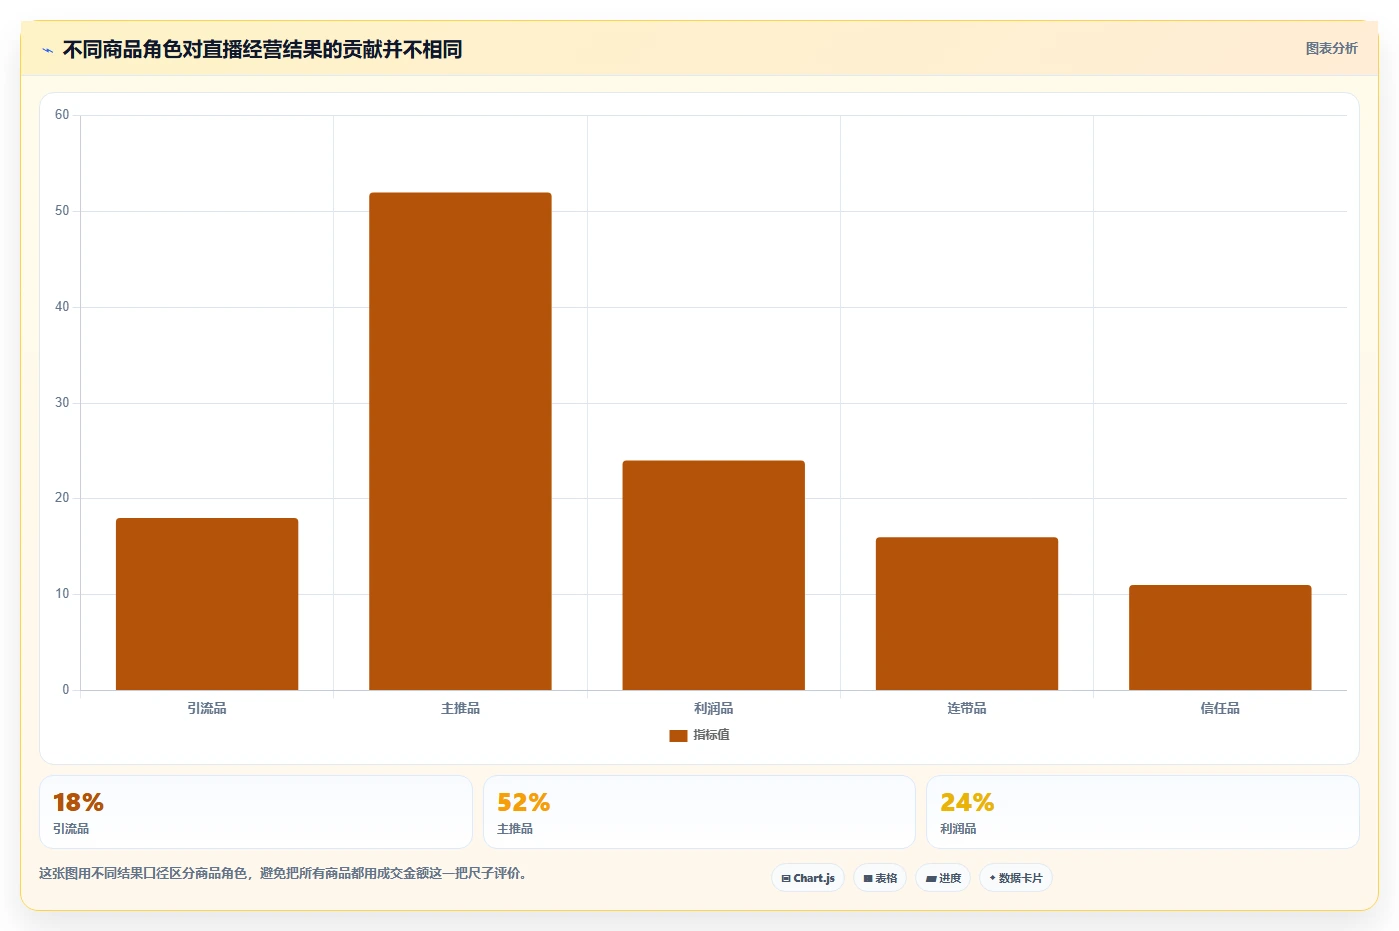The width and height of the screenshot is (1399, 931).
Task: Select the 表格 tag
Action: 880,878
